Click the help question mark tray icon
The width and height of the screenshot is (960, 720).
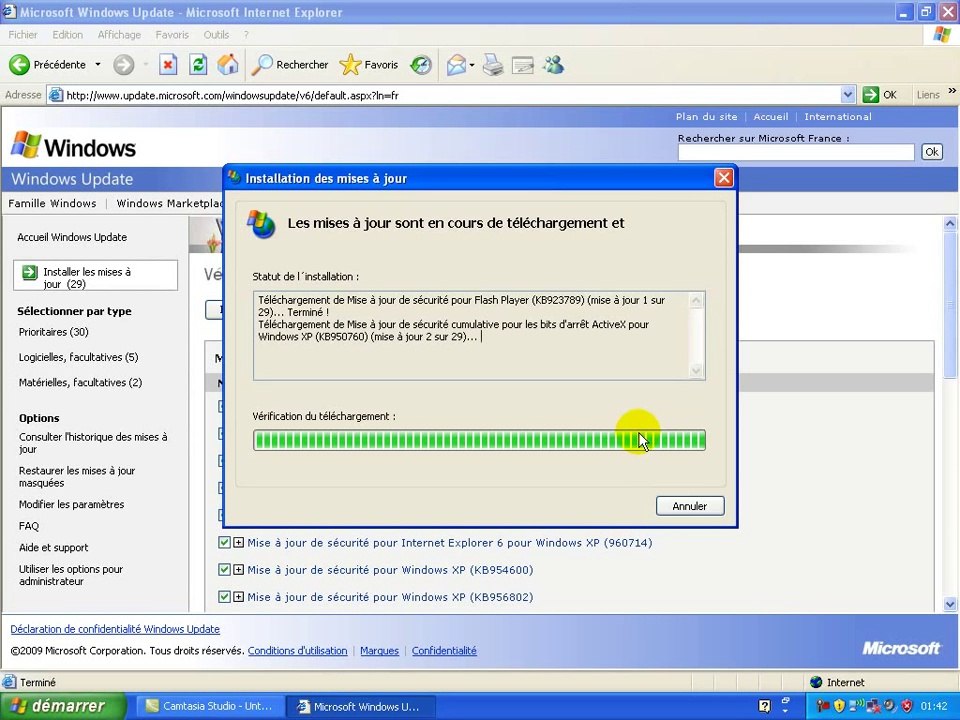764,706
